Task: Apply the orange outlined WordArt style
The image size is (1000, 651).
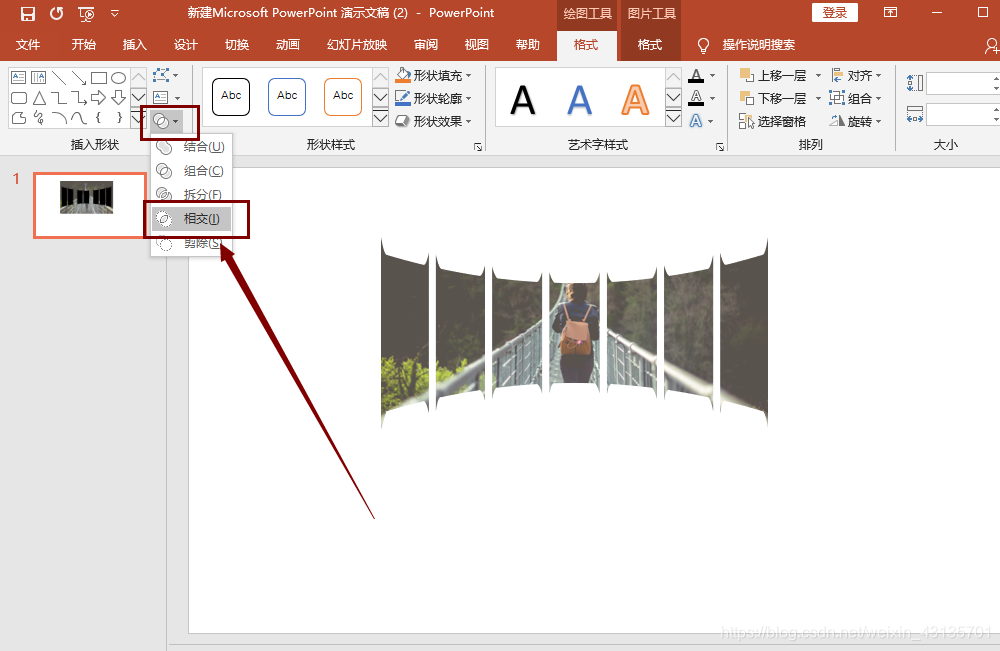Action: click(x=635, y=100)
